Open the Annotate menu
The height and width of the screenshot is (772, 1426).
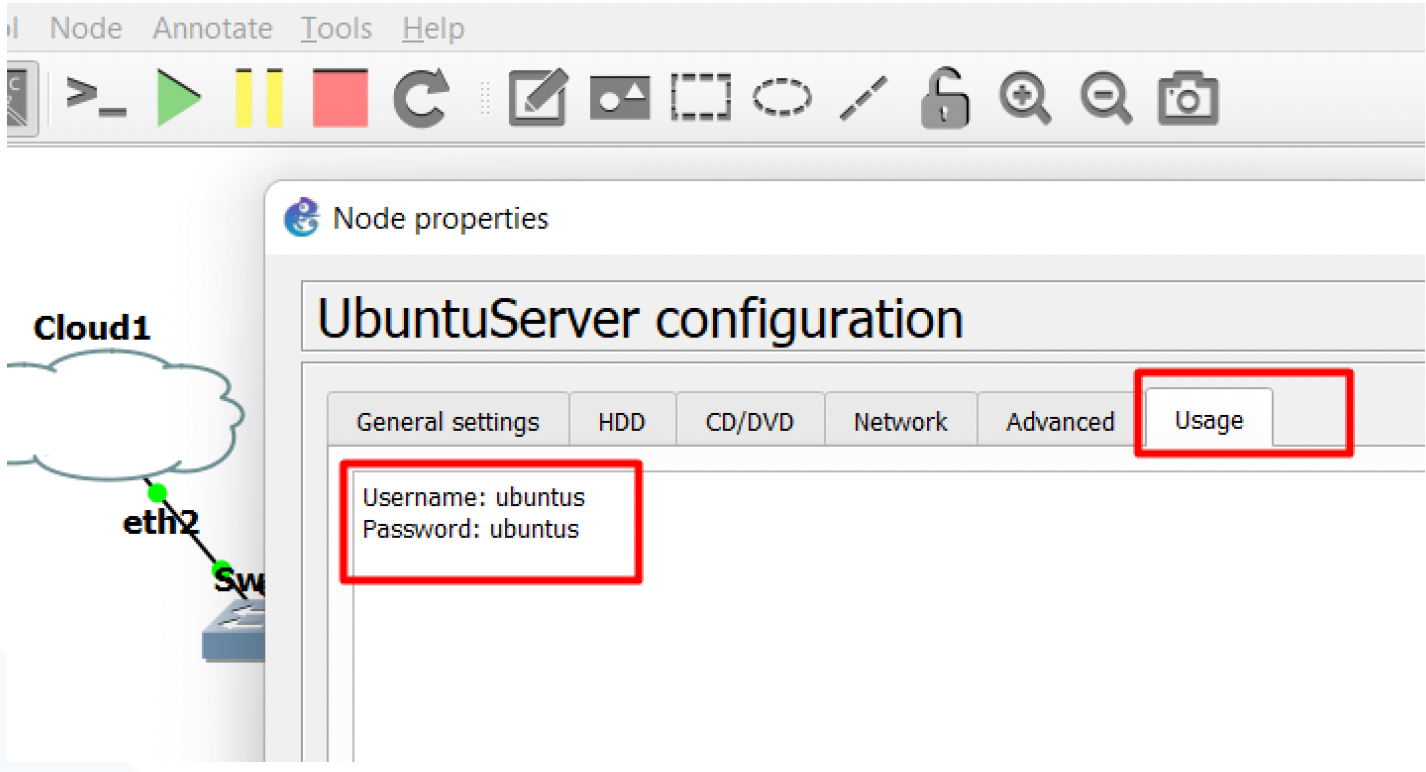212,28
